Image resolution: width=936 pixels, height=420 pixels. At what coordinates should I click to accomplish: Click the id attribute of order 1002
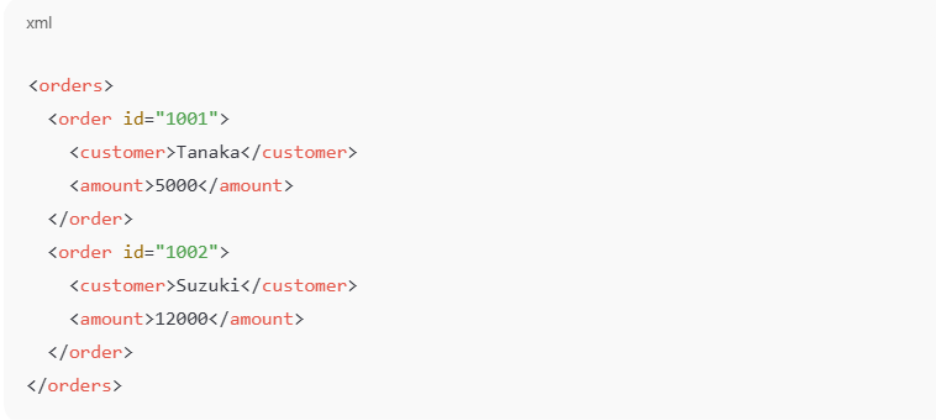(x=132, y=252)
